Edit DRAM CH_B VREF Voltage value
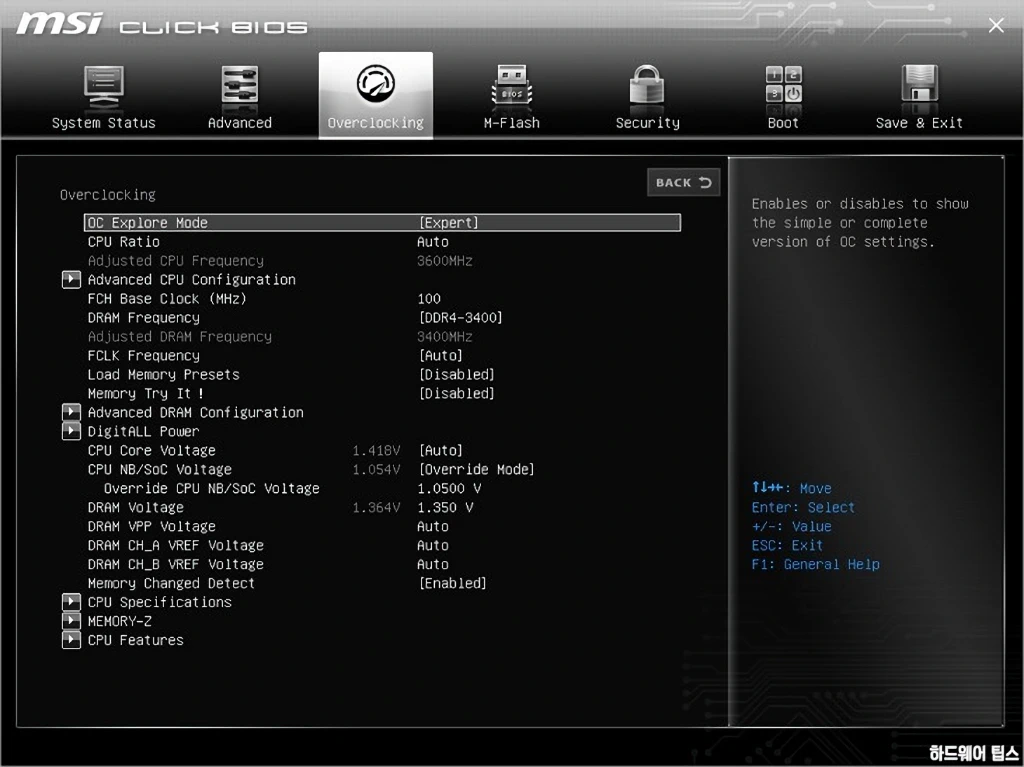Screen dimensions: 1024x767 [432, 564]
